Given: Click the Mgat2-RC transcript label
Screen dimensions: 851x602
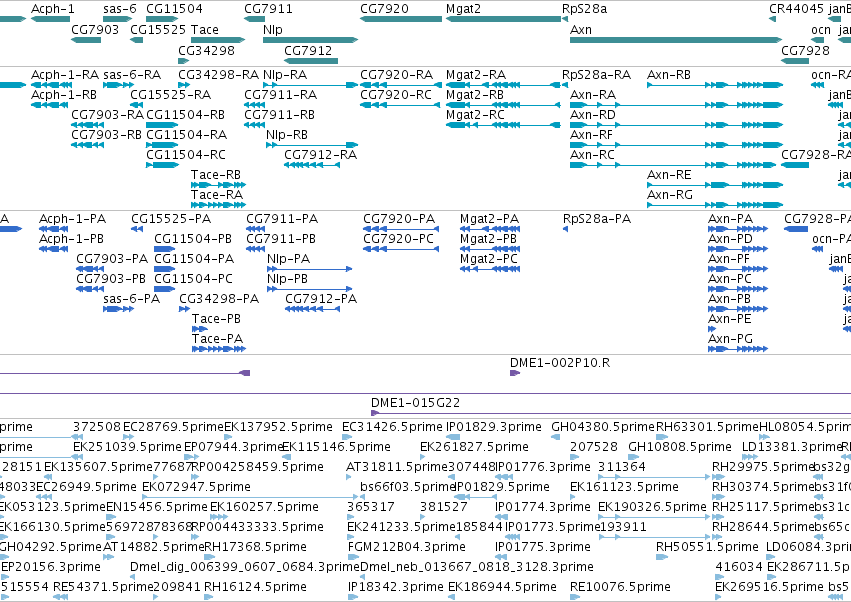Looking at the screenshot, I should point(475,115).
